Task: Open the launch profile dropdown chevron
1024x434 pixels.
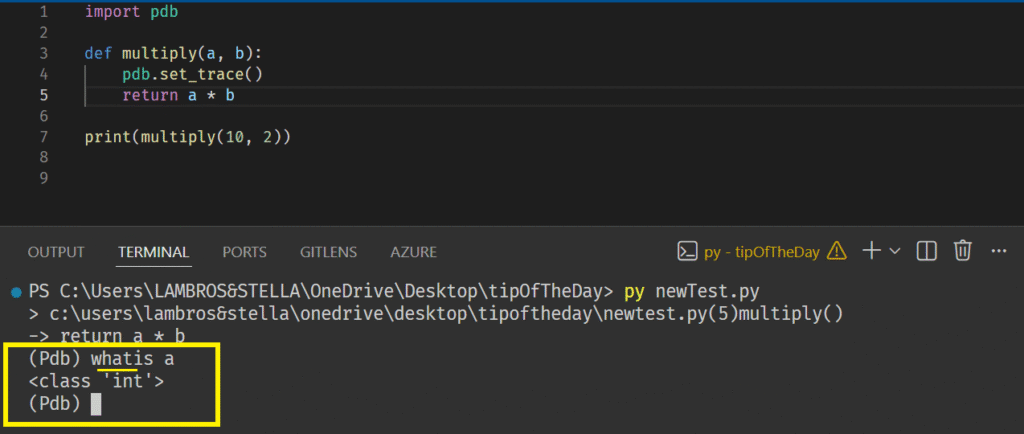Action: [x=895, y=251]
